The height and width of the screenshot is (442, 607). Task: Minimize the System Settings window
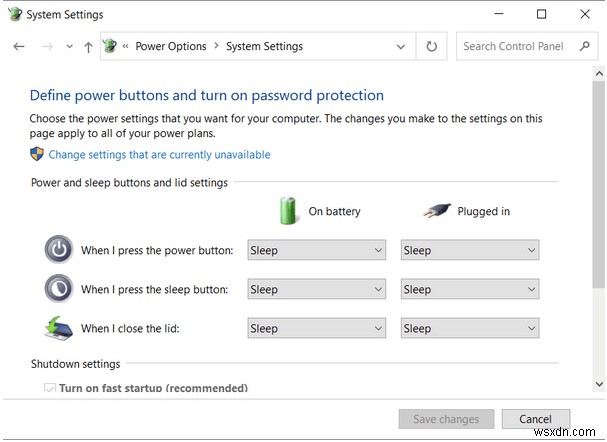pos(499,14)
